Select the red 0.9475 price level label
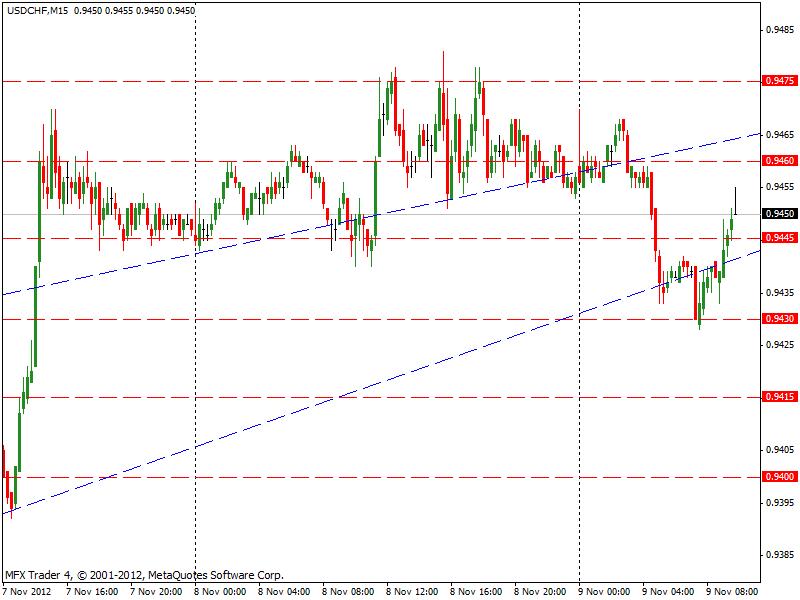Image resolution: width=800 pixels, height=600 pixels. [779, 81]
